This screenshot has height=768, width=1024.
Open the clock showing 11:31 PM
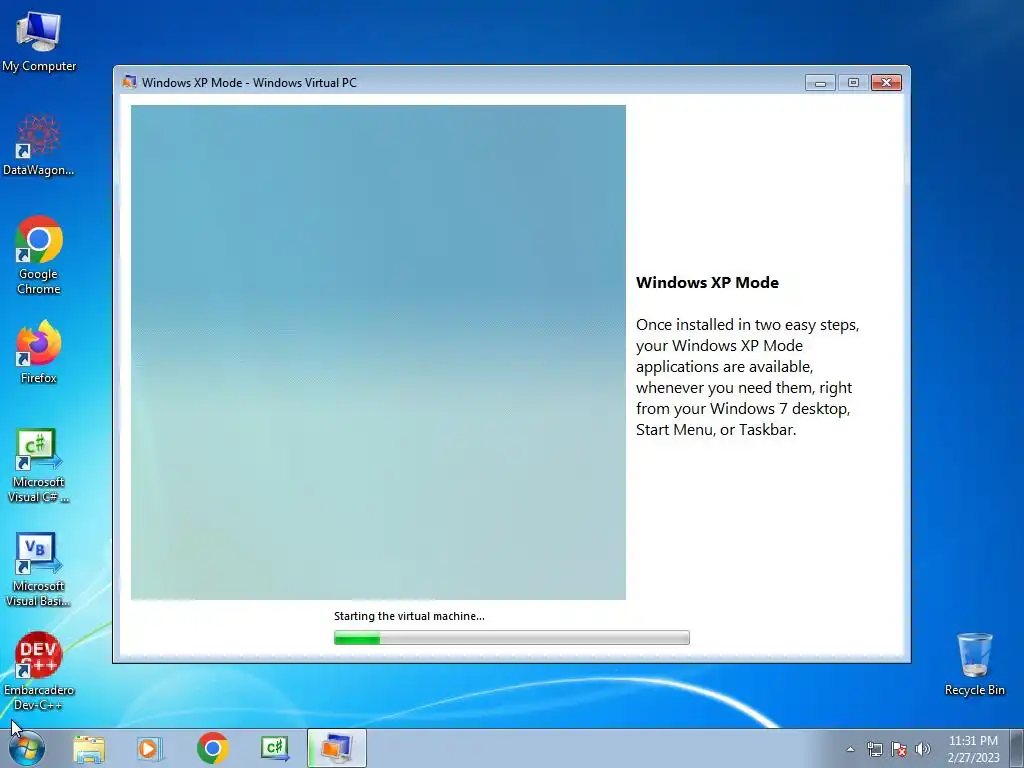pos(973,749)
